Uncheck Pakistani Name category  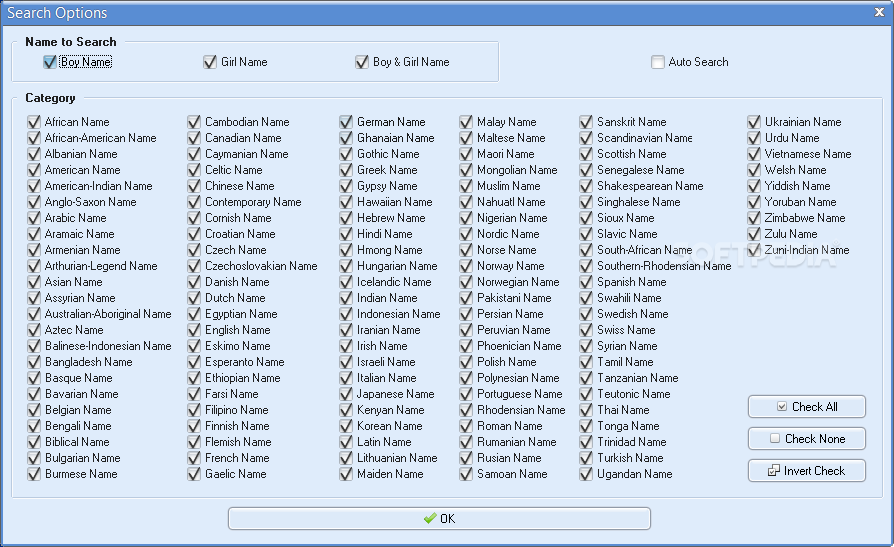[466, 298]
